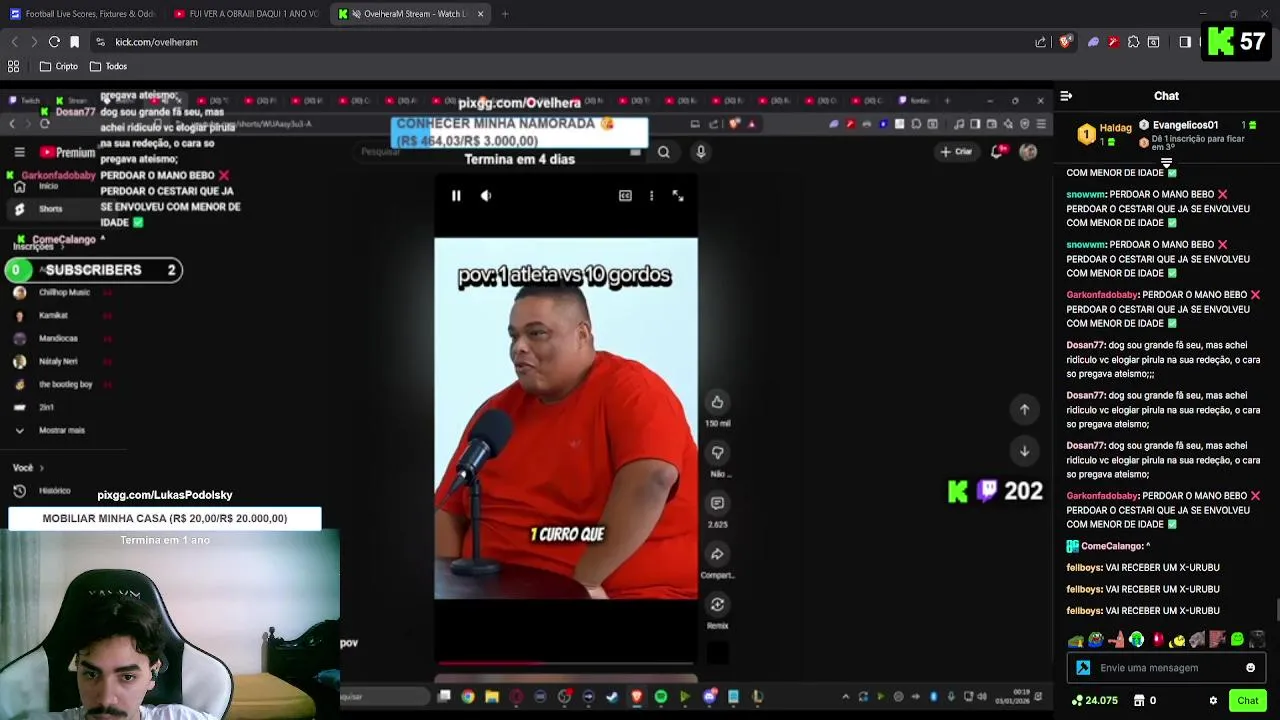Open the Todos bookmarks folder

(x=108, y=66)
